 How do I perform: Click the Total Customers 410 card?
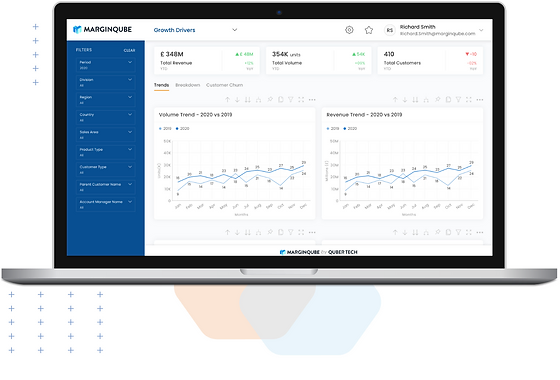coord(430,60)
